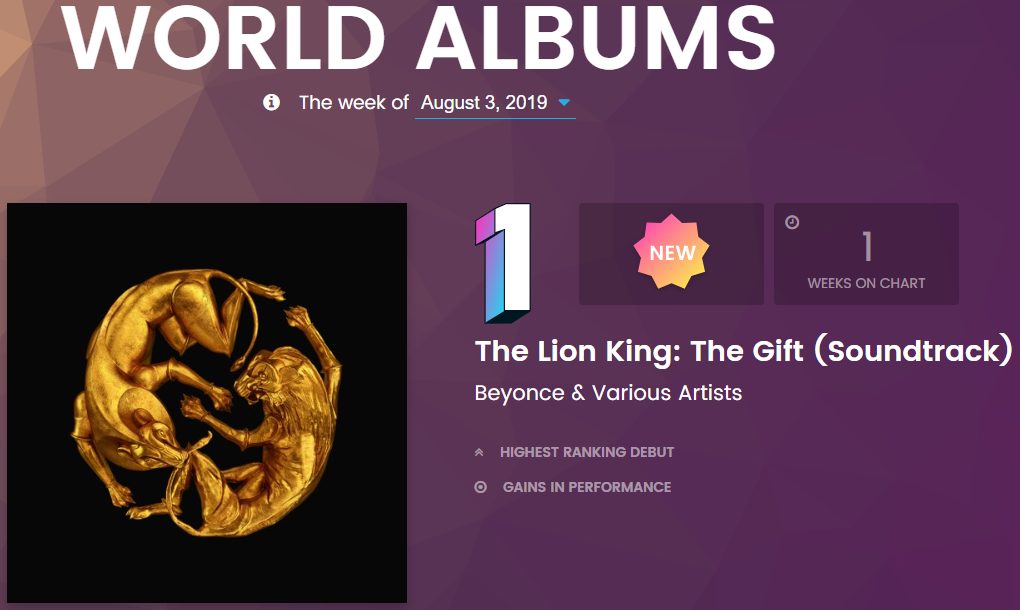Screen dimensions: 1020x610
Task: Click the World Albums heading
Action: coord(419,36)
